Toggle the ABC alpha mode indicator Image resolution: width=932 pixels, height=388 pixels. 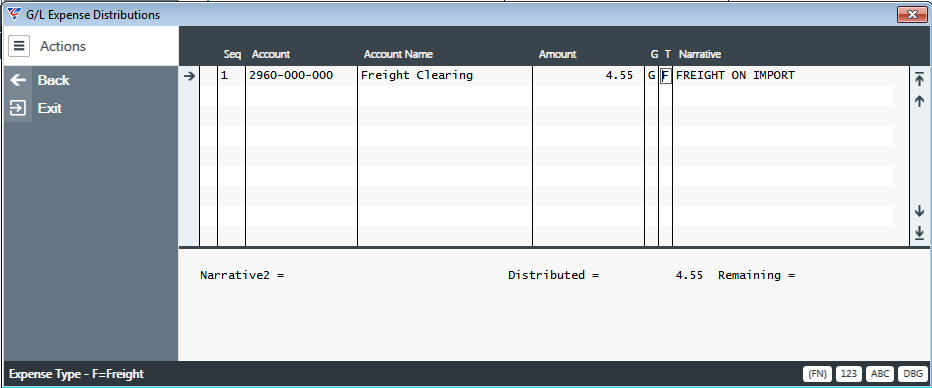[x=880, y=374]
